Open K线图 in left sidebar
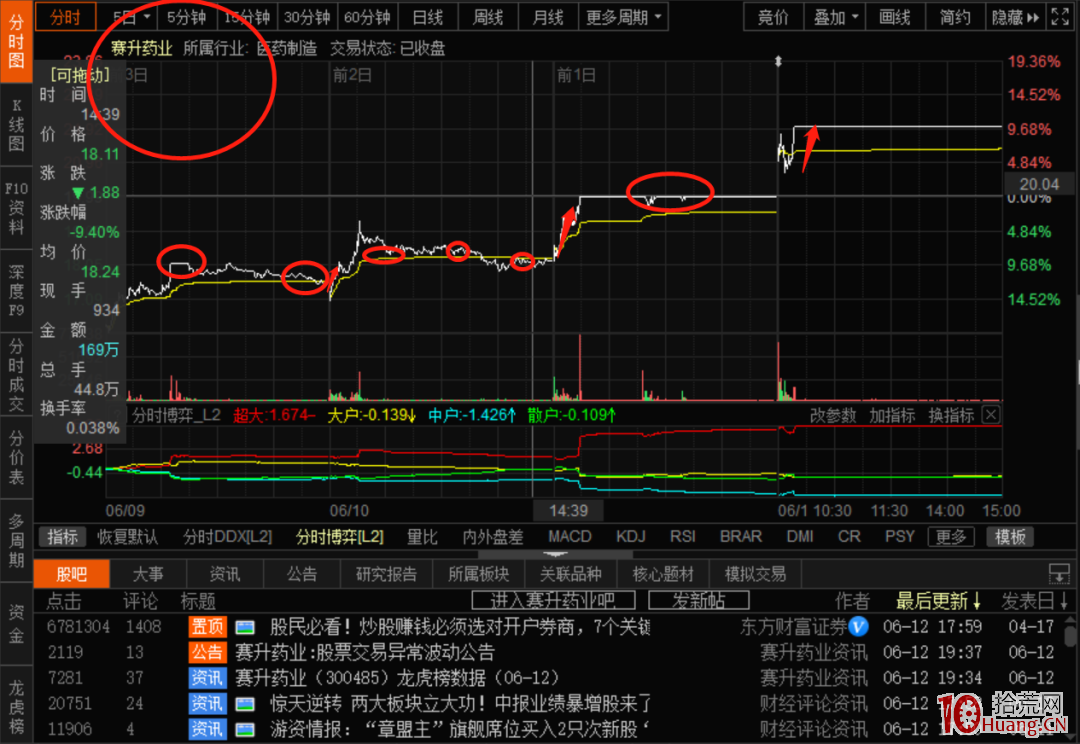This screenshot has width=1080, height=744. click(16, 125)
